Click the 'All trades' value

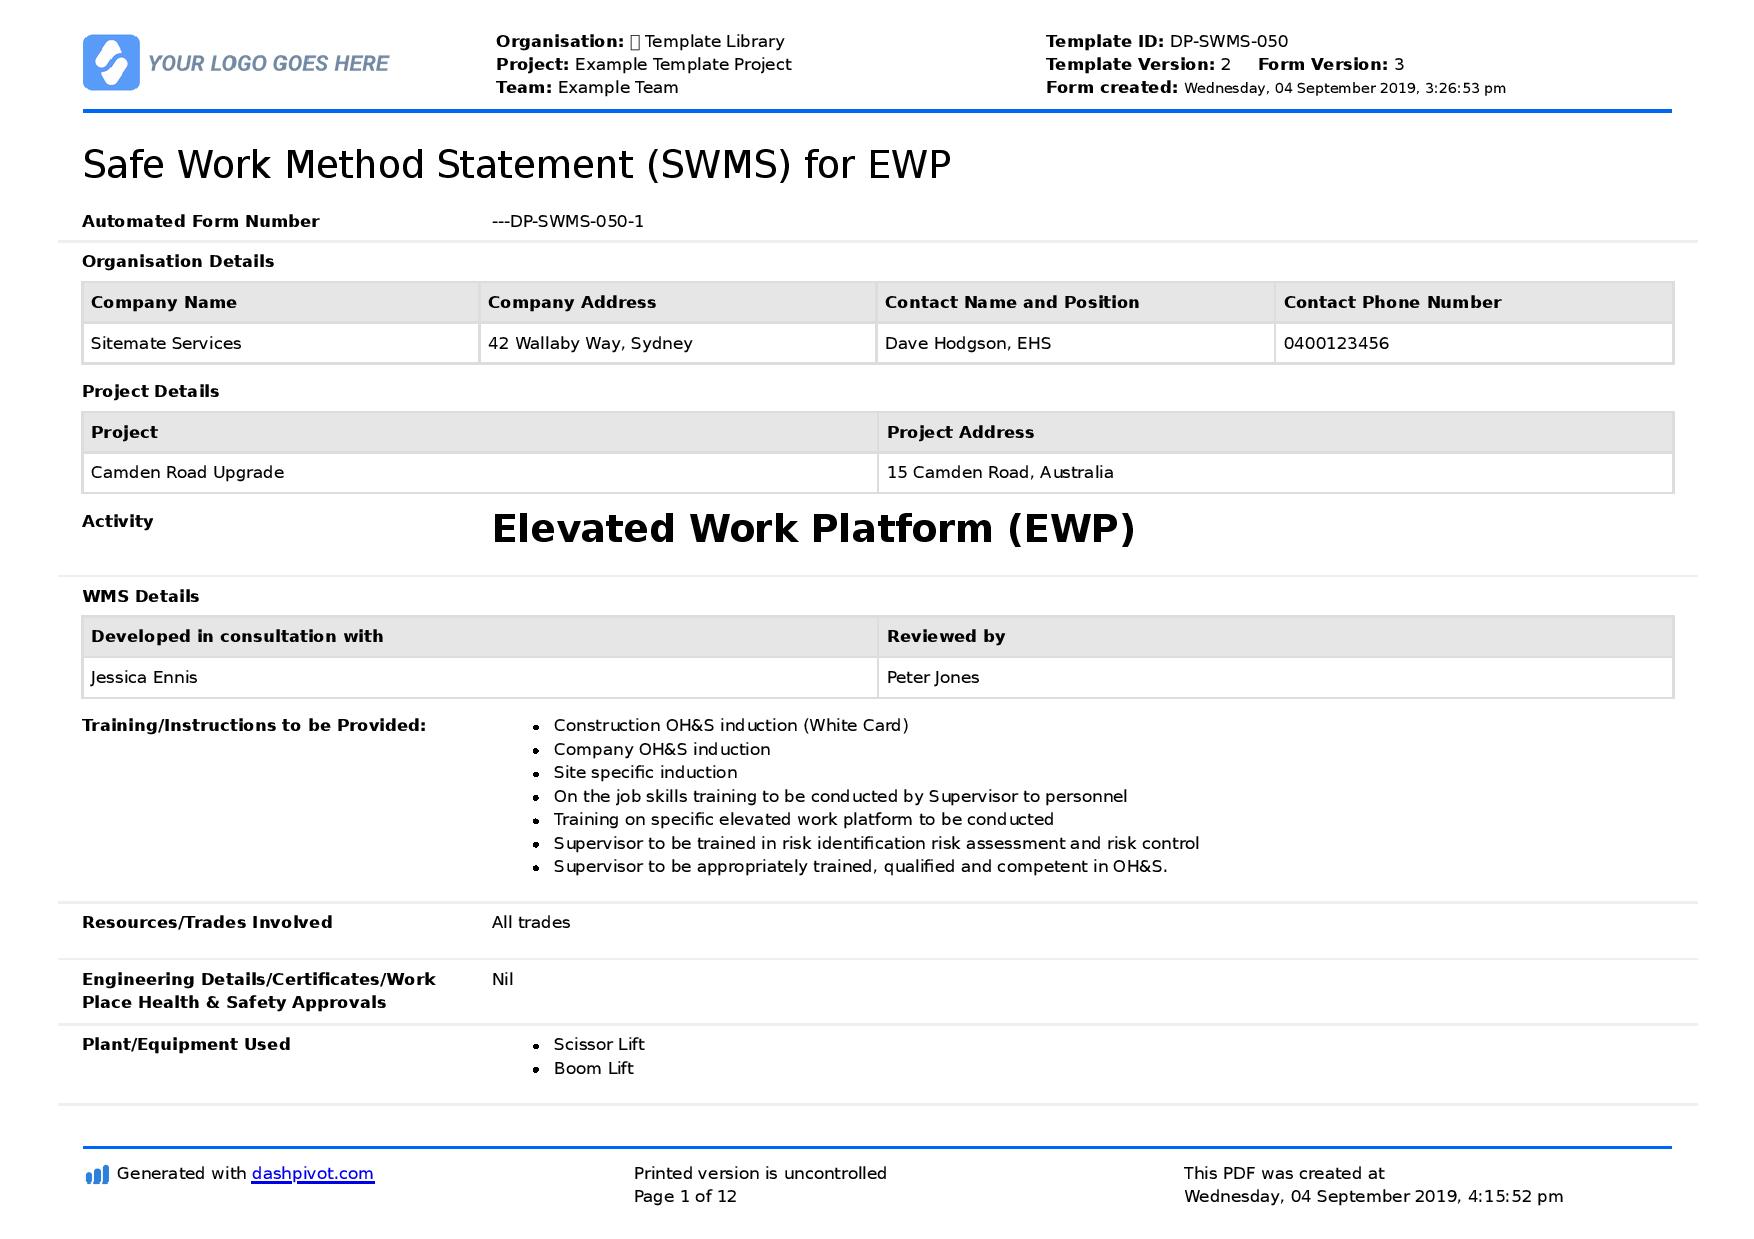pyautogui.click(x=531, y=922)
